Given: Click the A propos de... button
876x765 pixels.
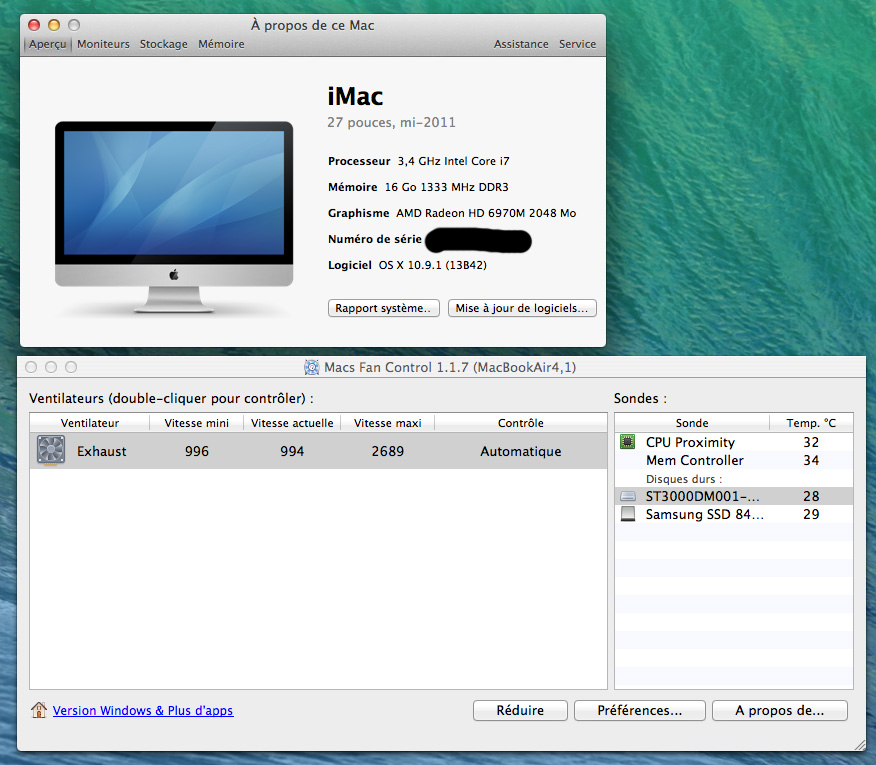Looking at the screenshot, I should (780, 710).
